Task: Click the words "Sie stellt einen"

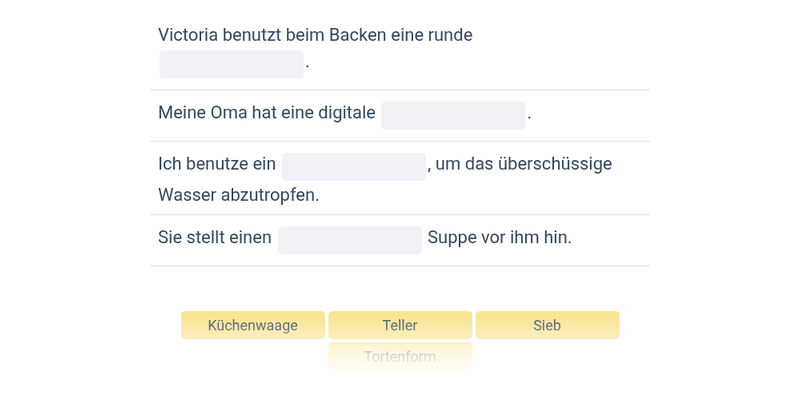Action: 215,238
